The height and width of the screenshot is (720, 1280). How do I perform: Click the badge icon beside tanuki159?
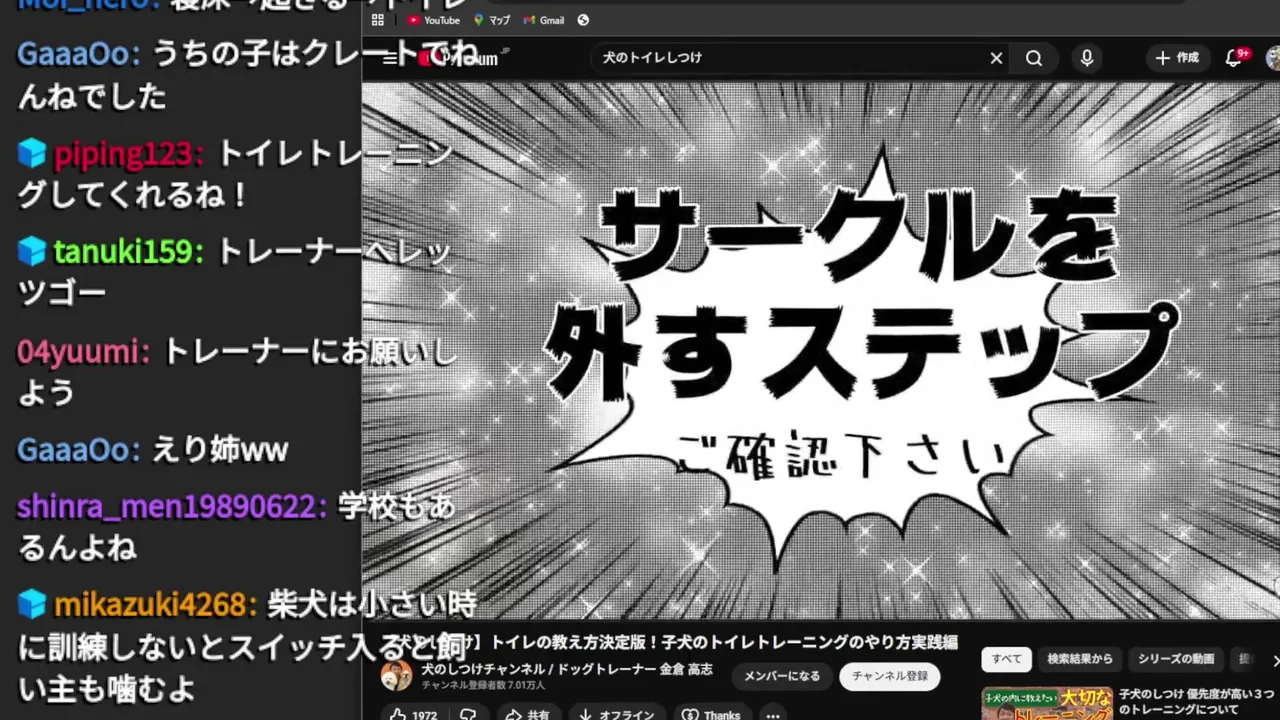pos(32,252)
